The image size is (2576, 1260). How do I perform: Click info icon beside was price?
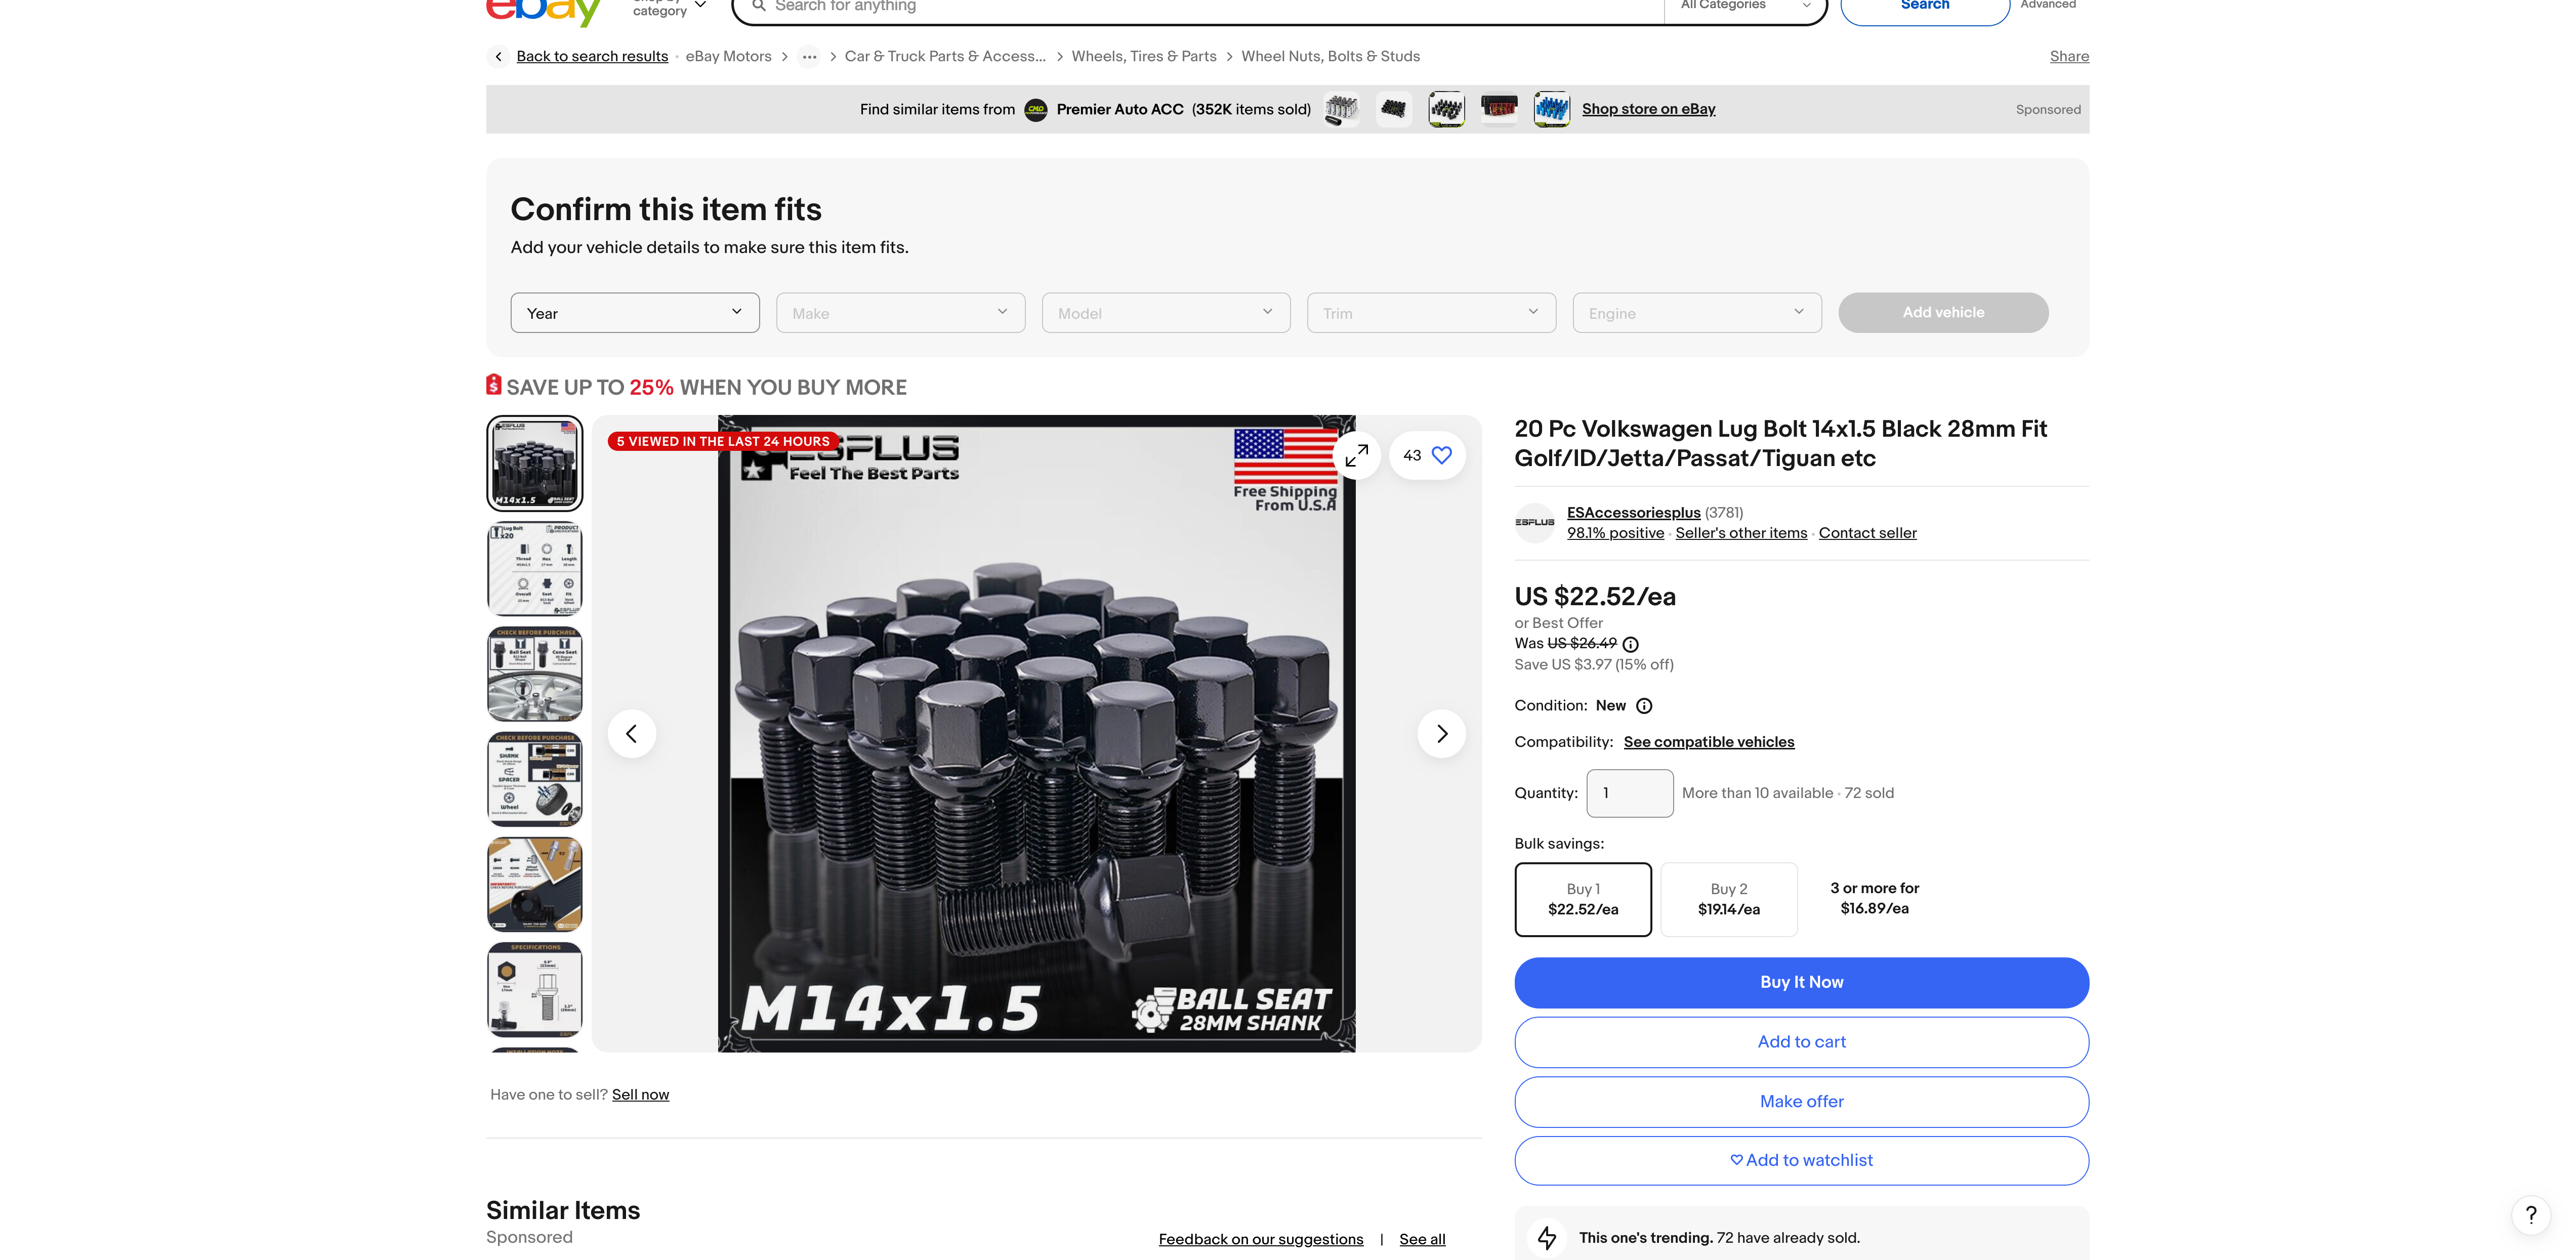(x=1631, y=644)
